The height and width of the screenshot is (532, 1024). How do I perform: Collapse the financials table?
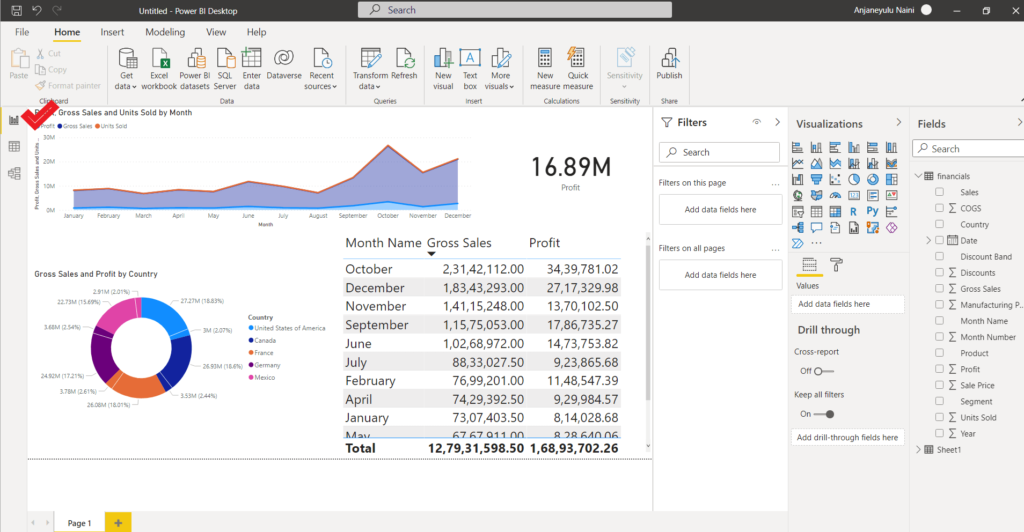(x=918, y=176)
